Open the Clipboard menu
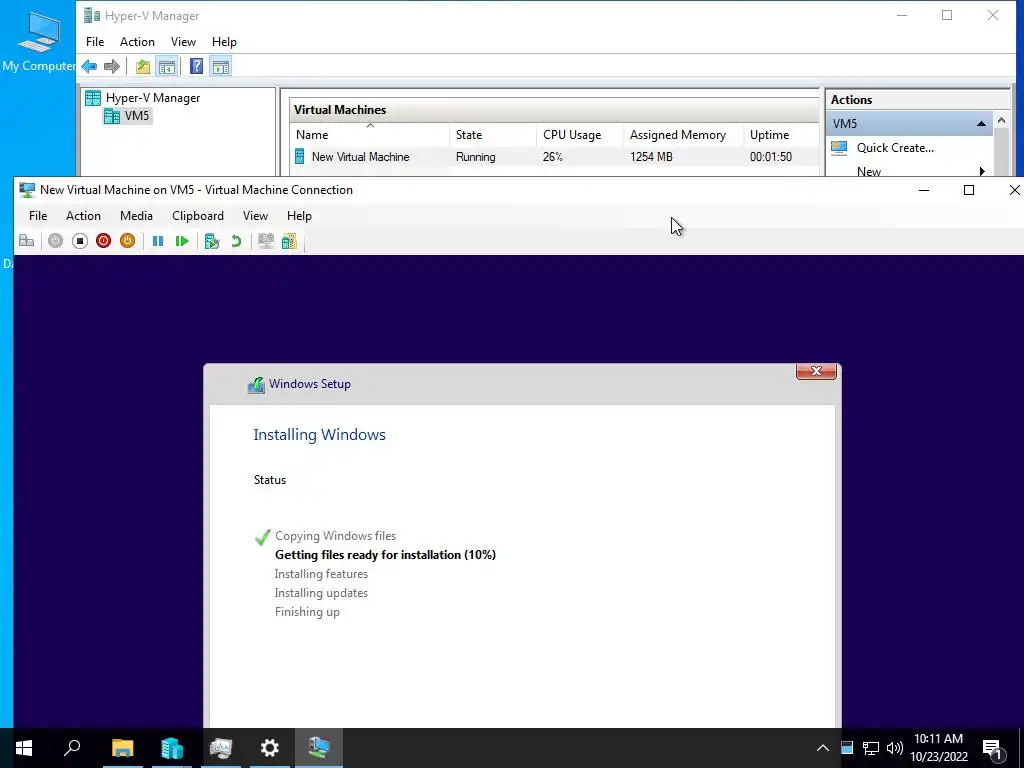1024x768 pixels. tap(198, 216)
